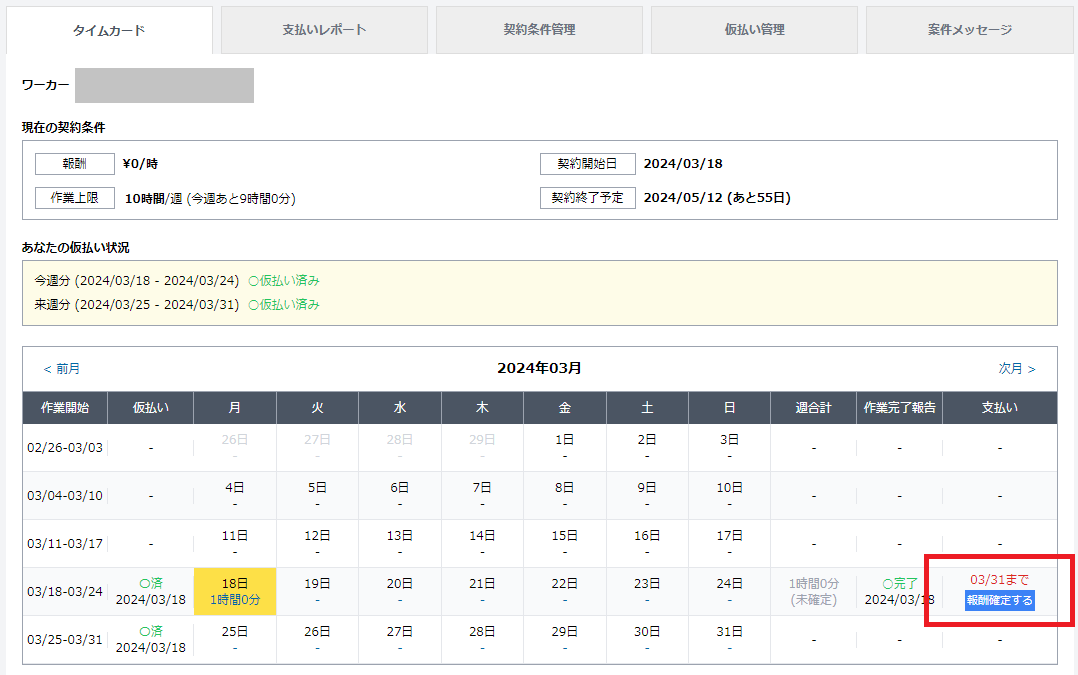
Task: Select the 仮払い管理 tab
Action: tap(754, 30)
